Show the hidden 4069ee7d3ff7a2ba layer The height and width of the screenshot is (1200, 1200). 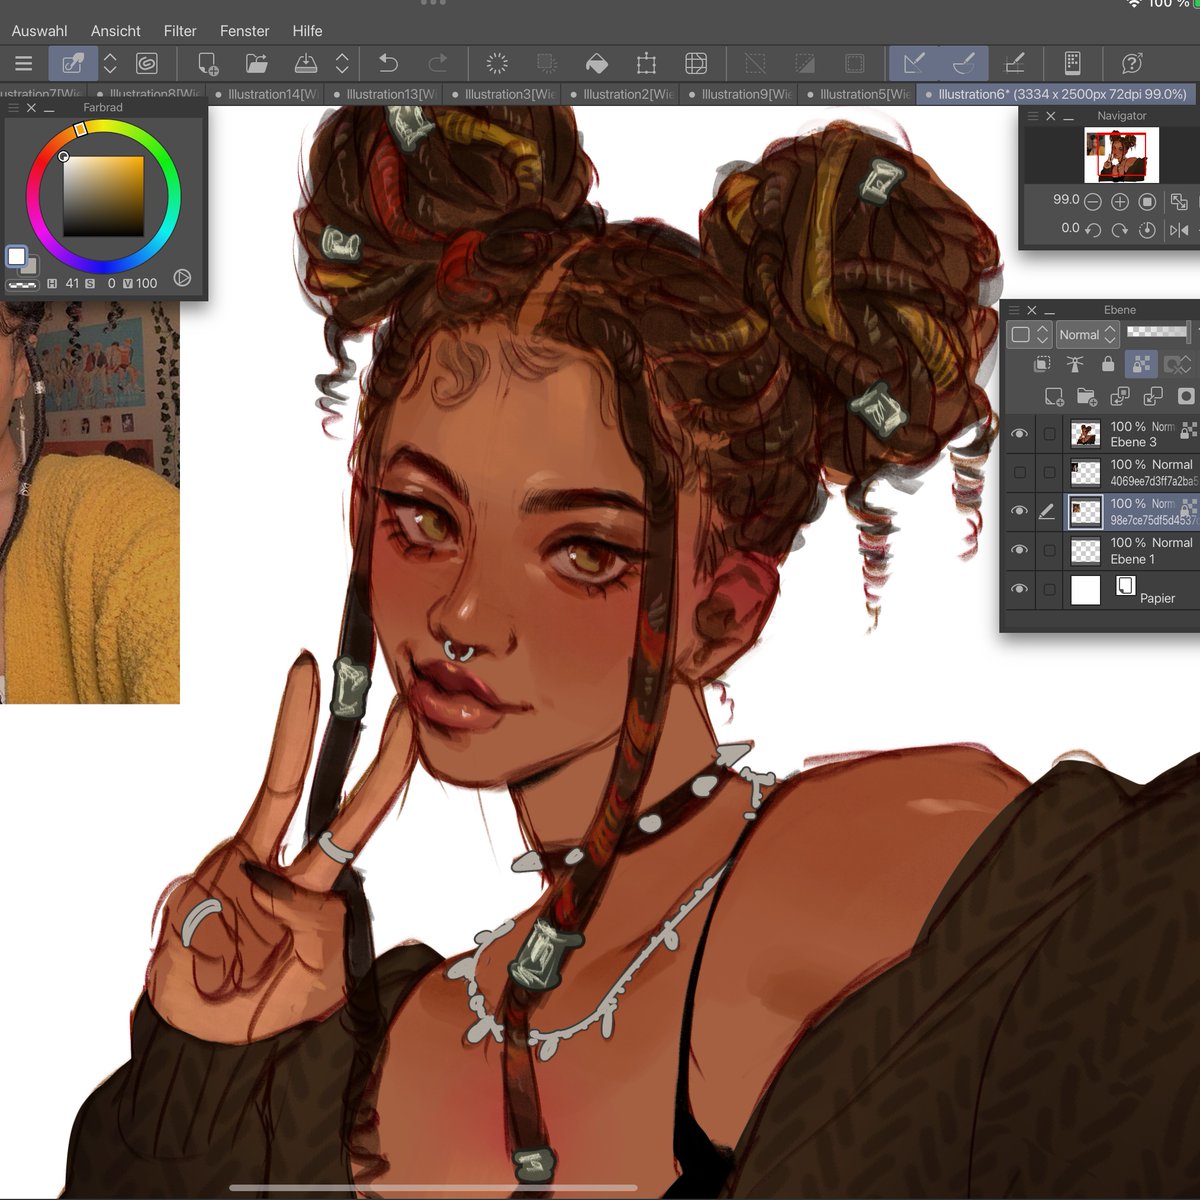click(x=1020, y=472)
